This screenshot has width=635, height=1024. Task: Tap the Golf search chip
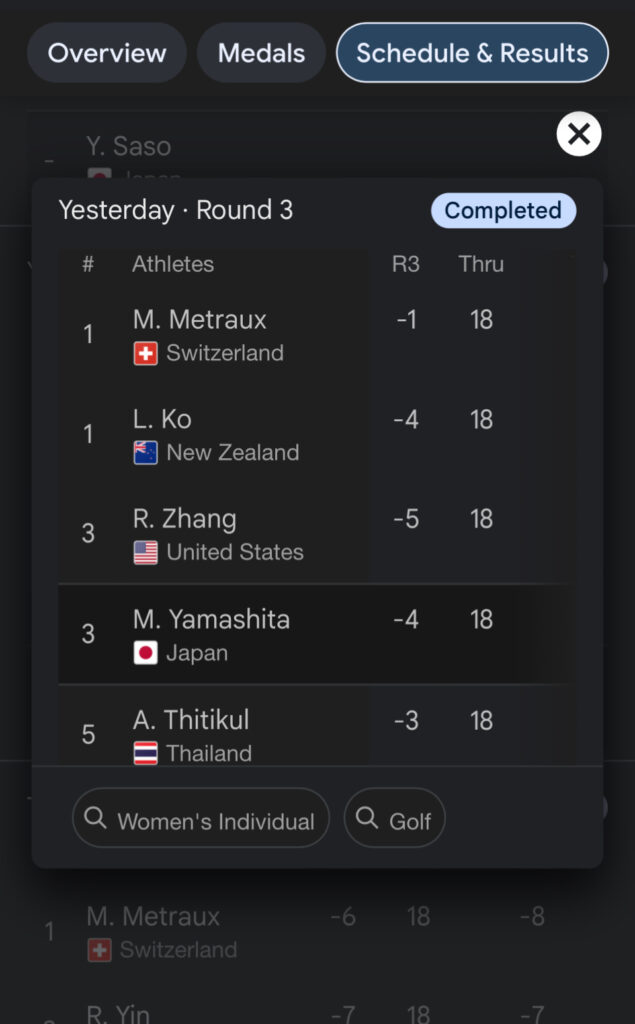[395, 819]
